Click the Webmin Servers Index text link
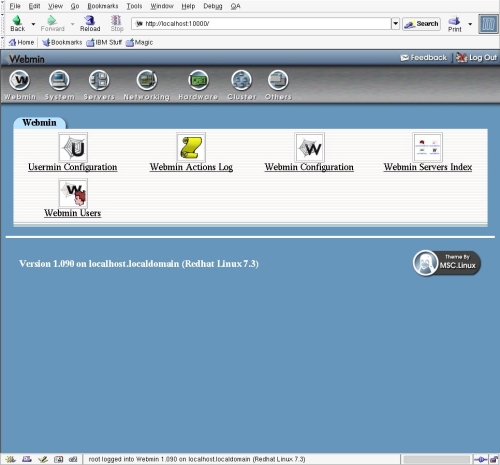The width and height of the screenshot is (500, 465). 428,167
